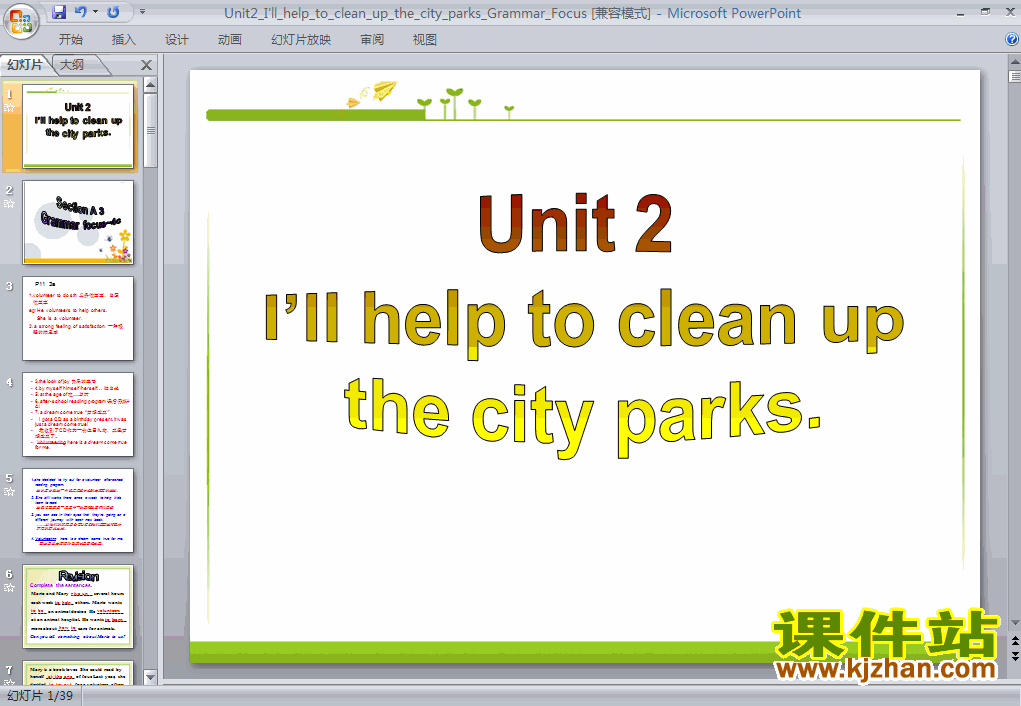This screenshot has width=1021, height=706.
Task: Open the 设计 ribbon tab
Action: [176, 40]
